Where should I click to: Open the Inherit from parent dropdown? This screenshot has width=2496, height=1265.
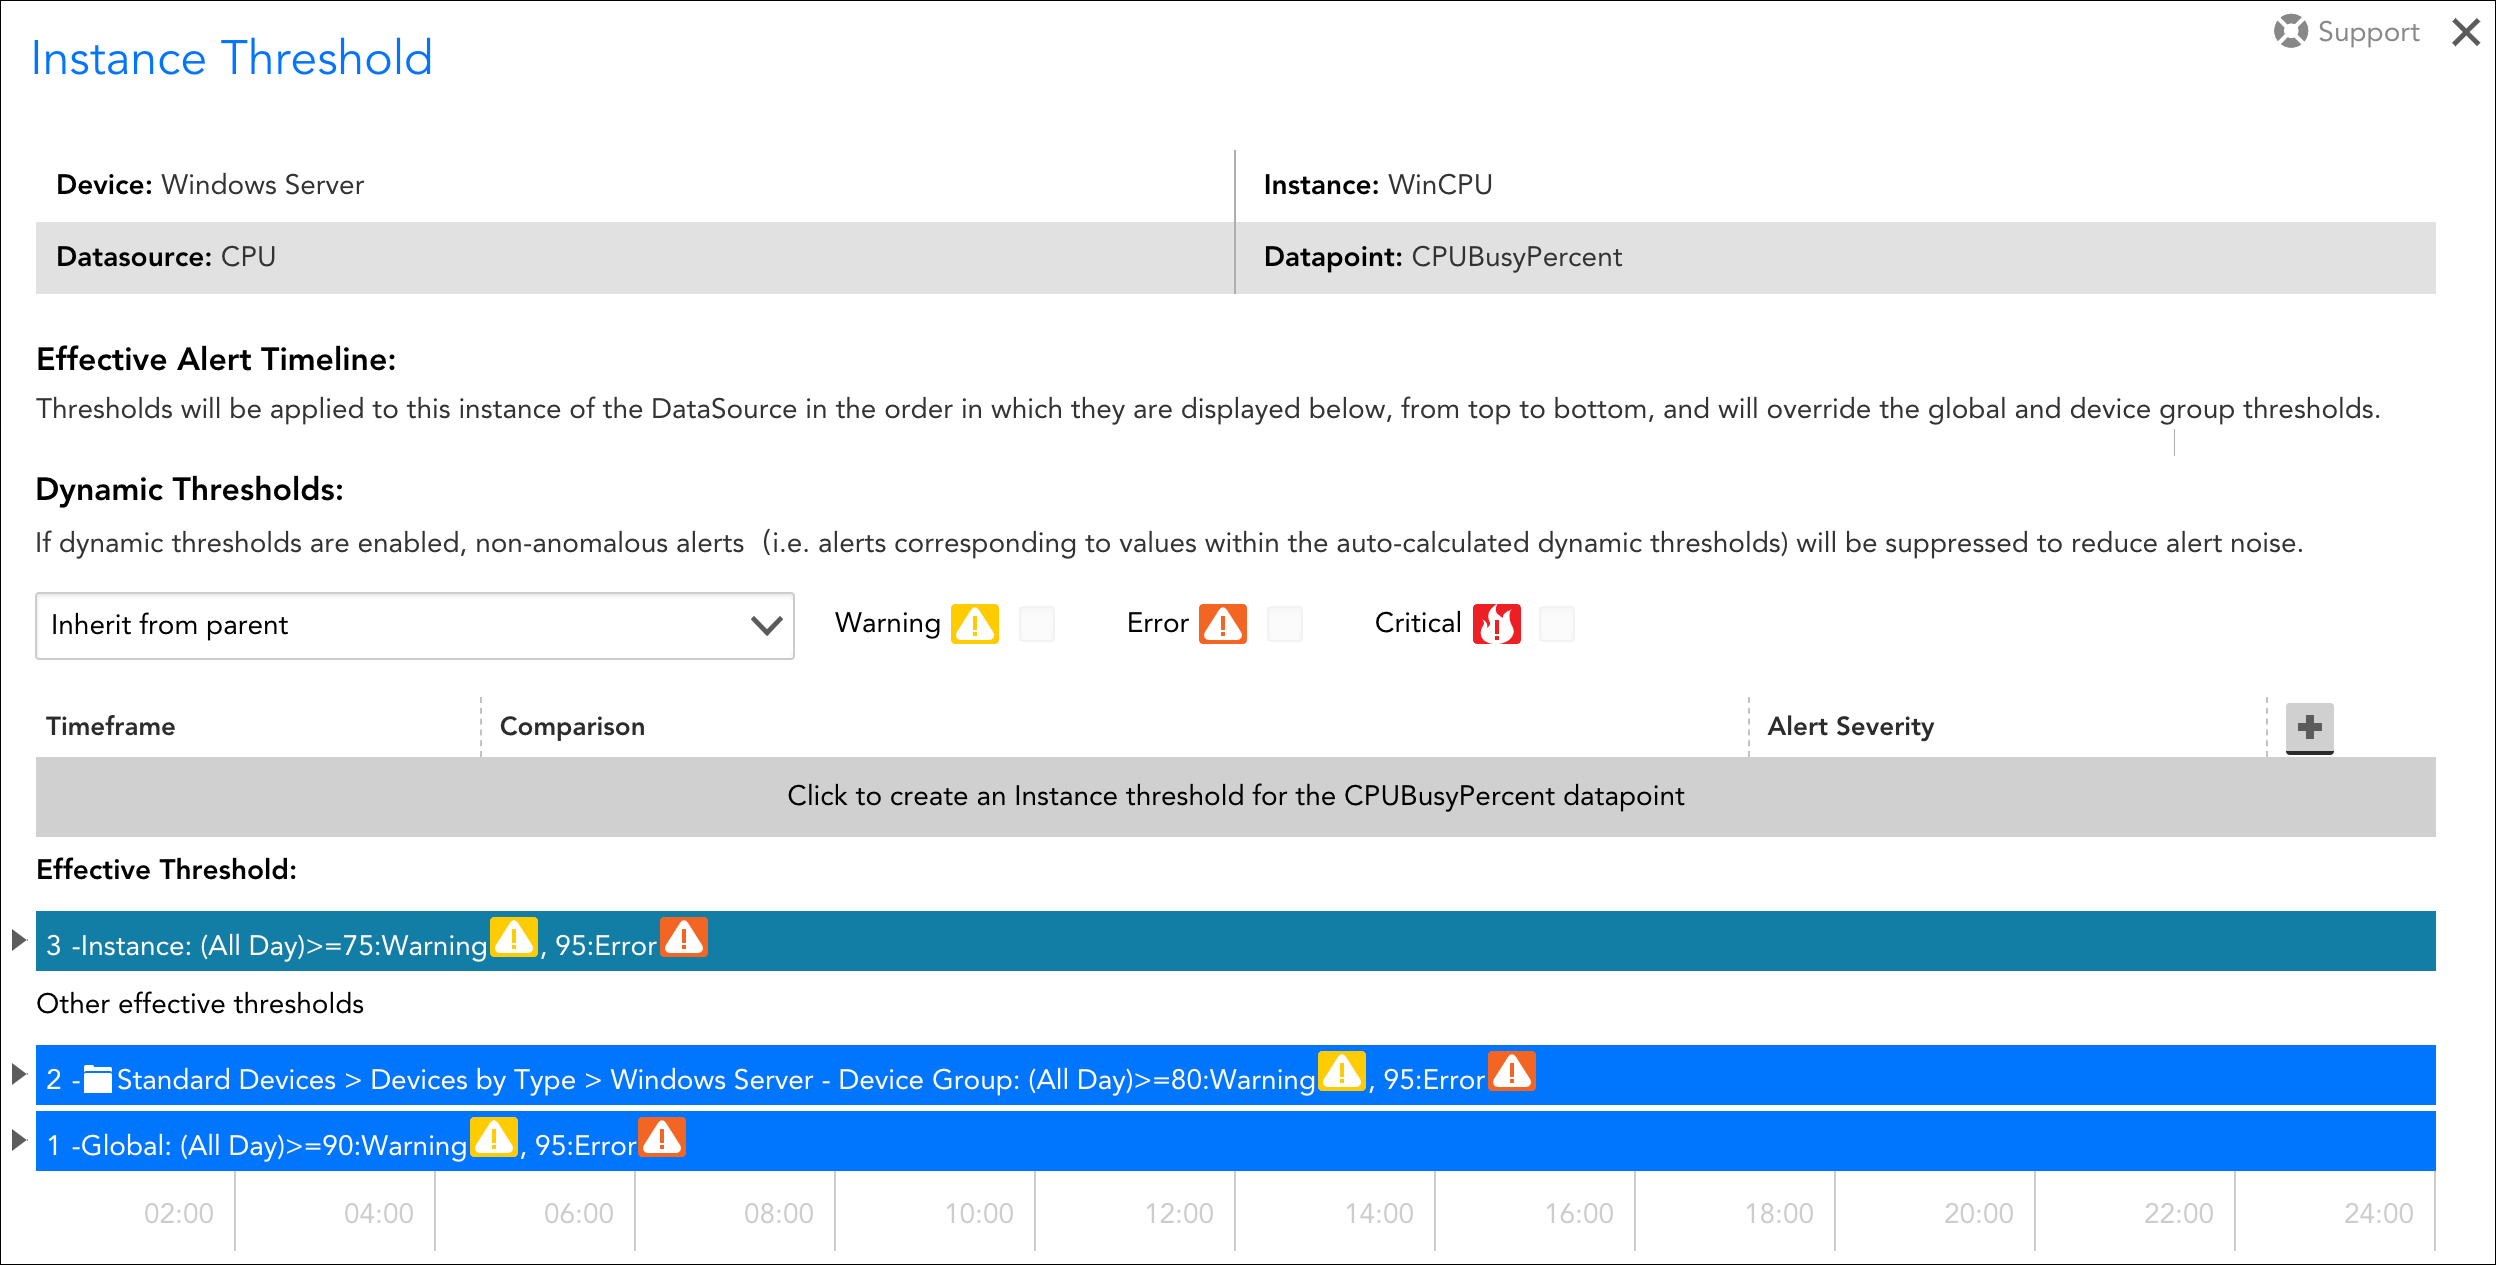click(x=415, y=626)
